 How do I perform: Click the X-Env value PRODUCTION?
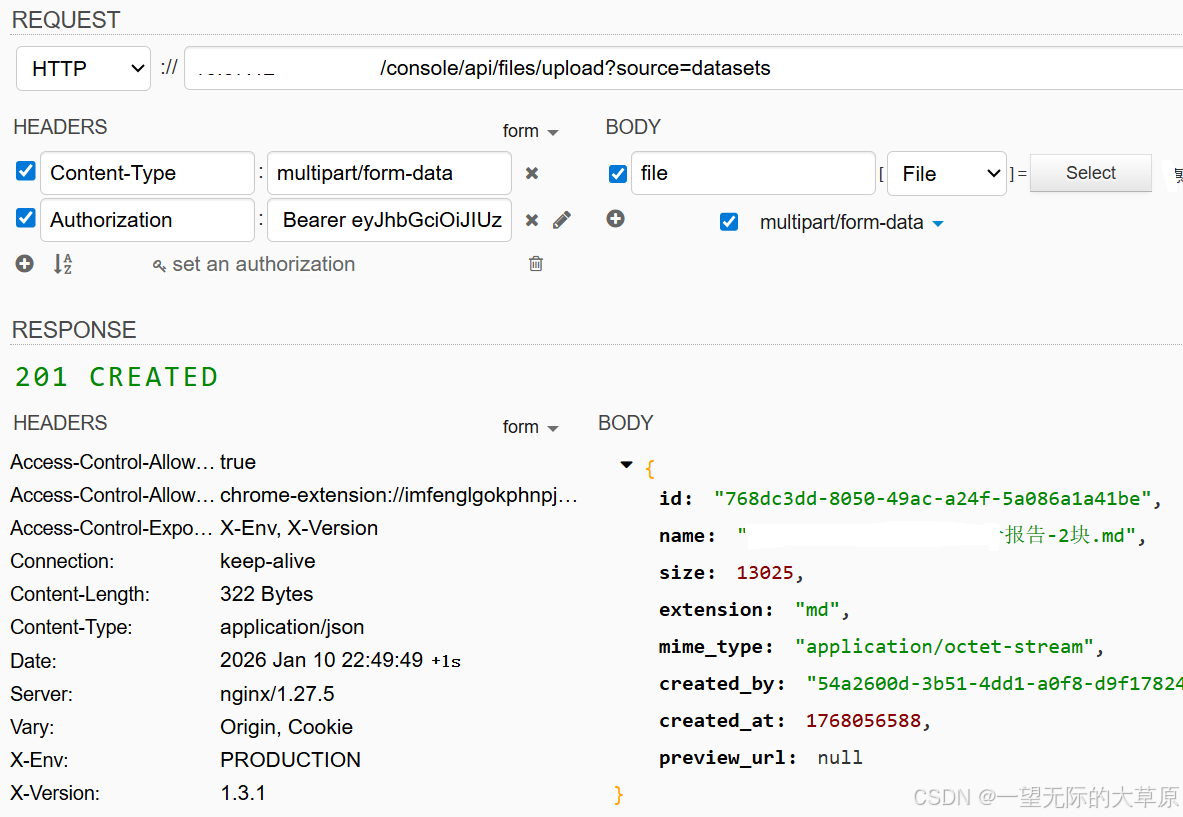click(x=290, y=760)
